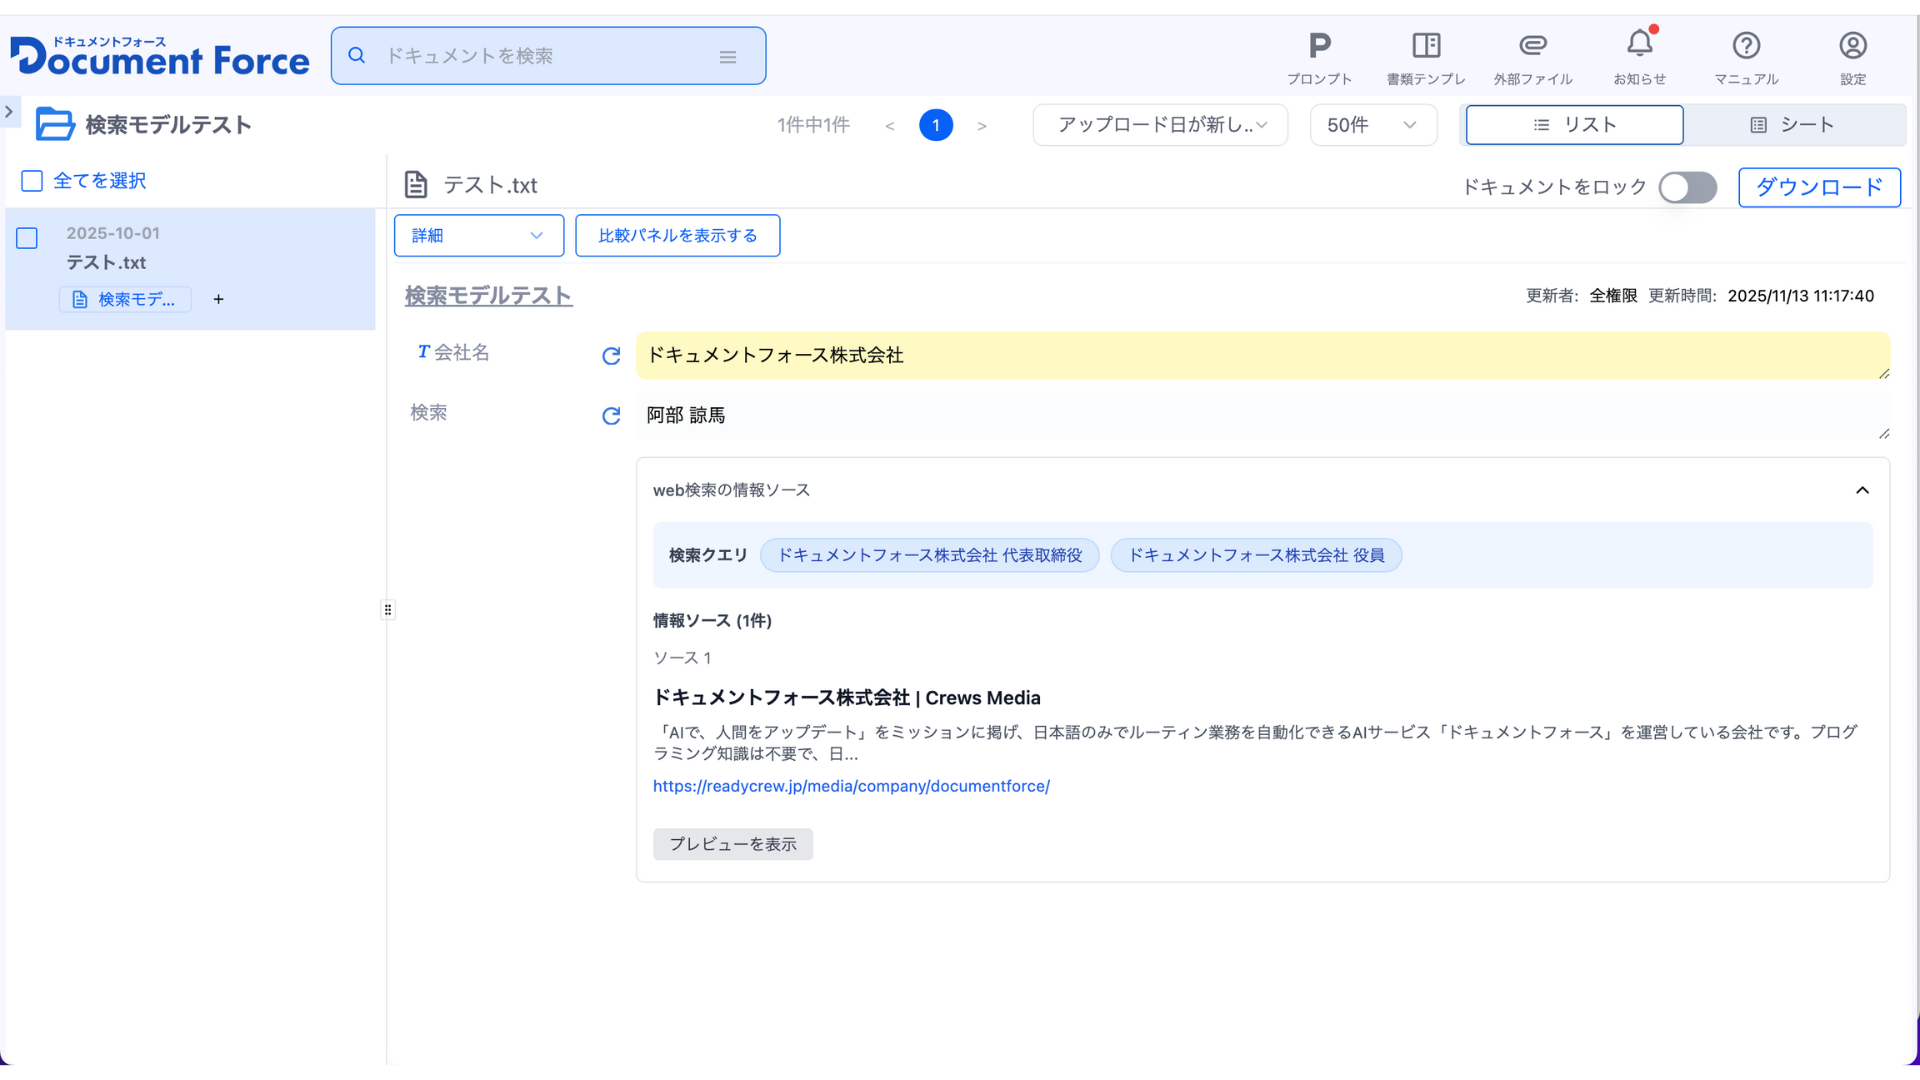Open the お知らせ notification bell
The height and width of the screenshot is (1080, 1920).
click(x=1639, y=45)
